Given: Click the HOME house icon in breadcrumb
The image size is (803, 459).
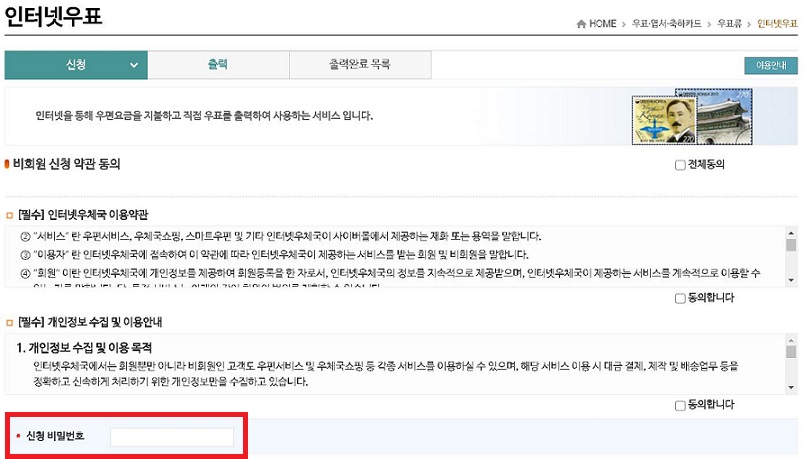Looking at the screenshot, I should click(x=581, y=24).
